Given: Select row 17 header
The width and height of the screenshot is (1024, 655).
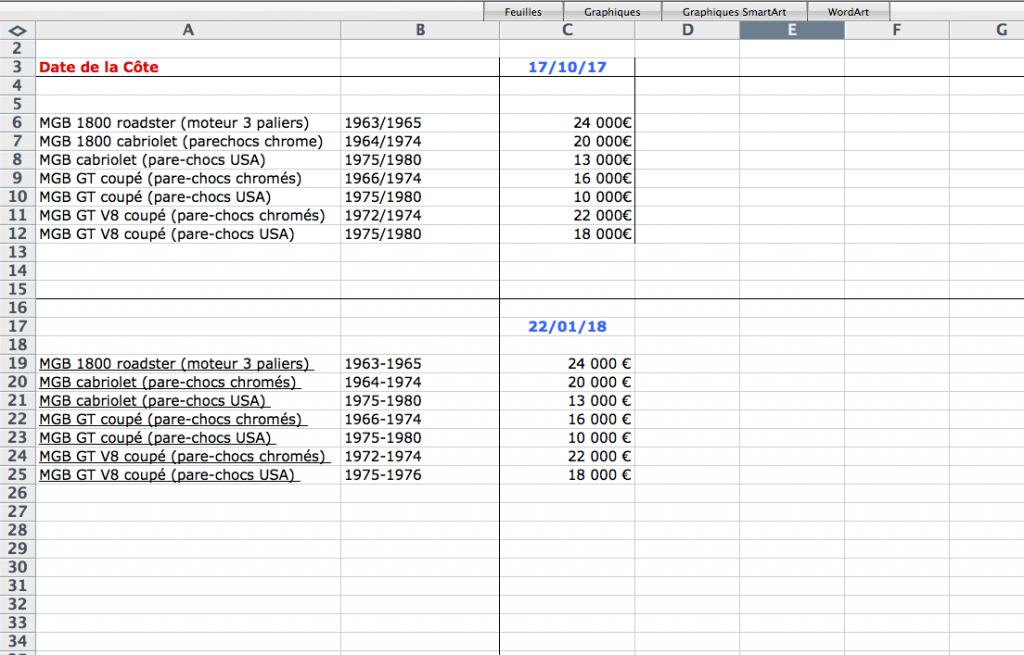Looking at the screenshot, I should 18,327.
